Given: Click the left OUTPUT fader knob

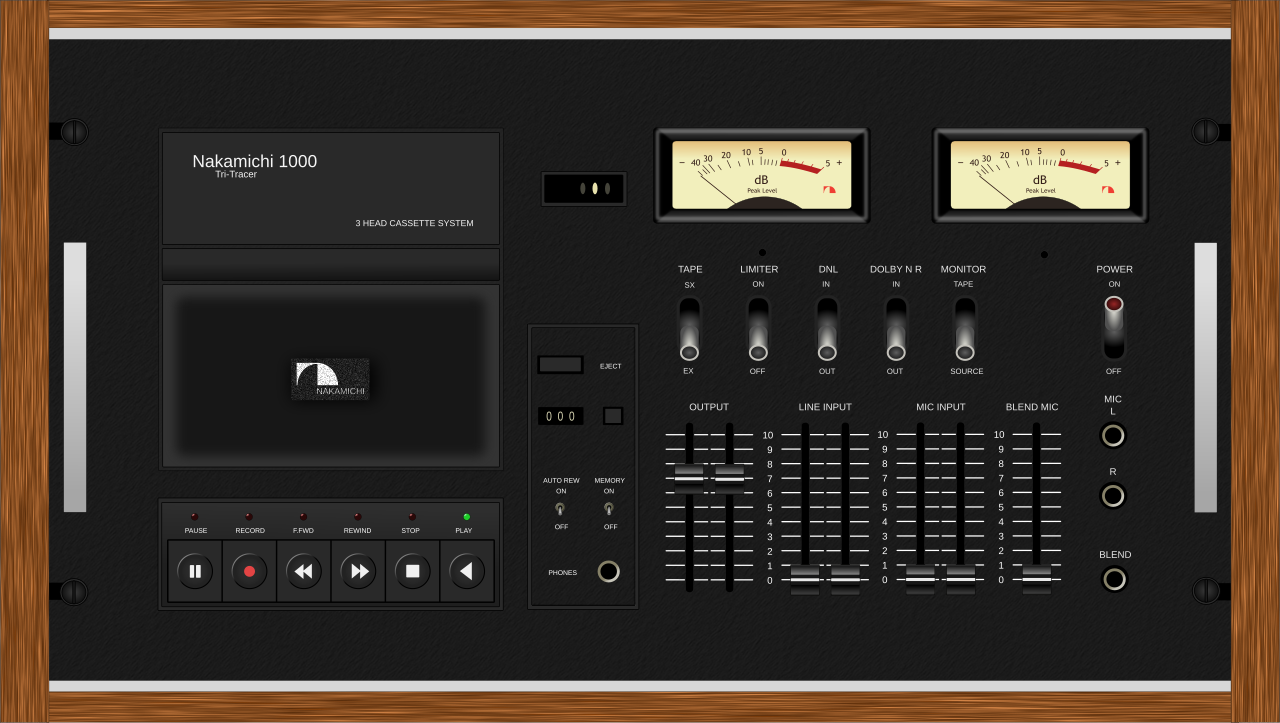Looking at the screenshot, I should point(689,479).
